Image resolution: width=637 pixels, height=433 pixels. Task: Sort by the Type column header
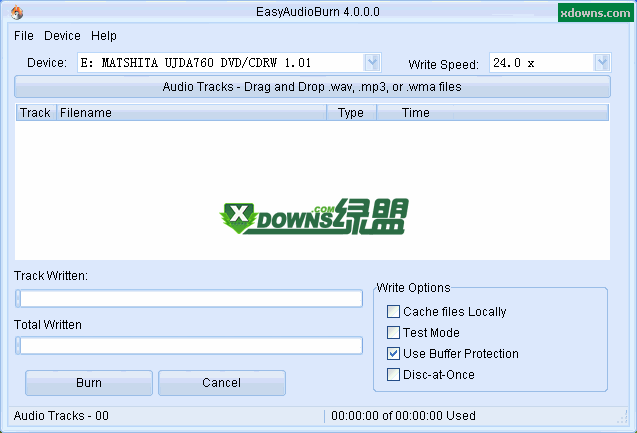tap(351, 113)
